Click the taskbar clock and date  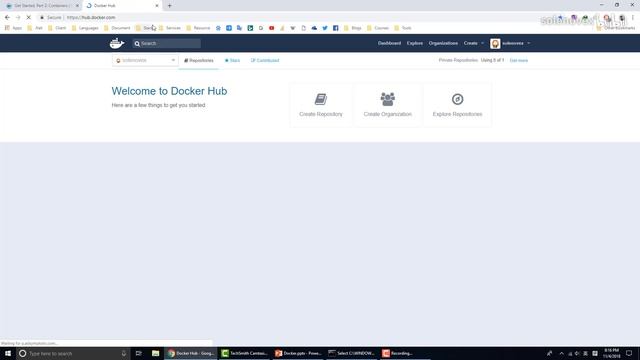[x=611, y=353]
